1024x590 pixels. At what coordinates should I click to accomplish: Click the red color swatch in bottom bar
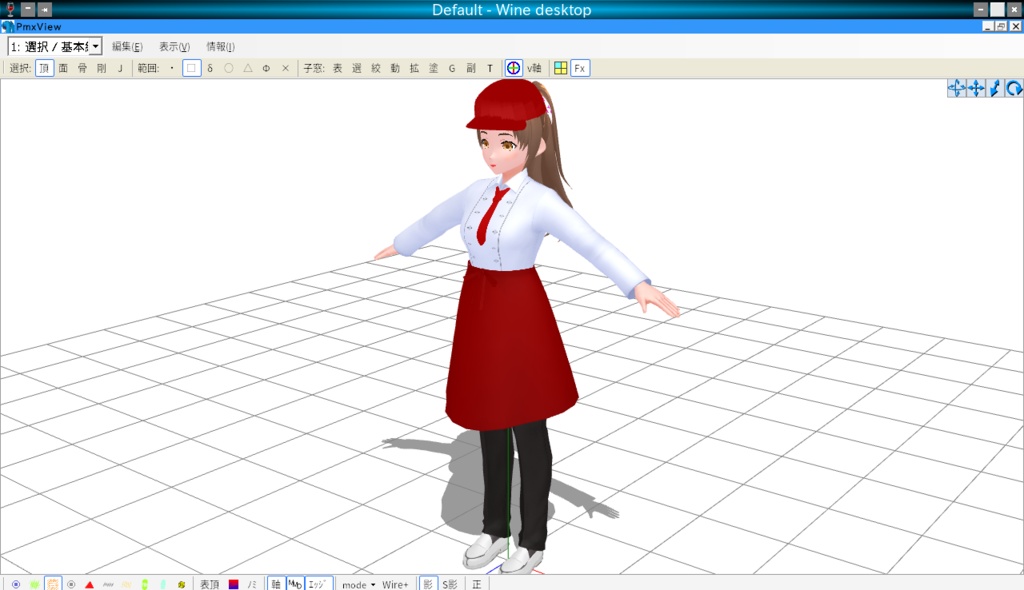click(232, 583)
